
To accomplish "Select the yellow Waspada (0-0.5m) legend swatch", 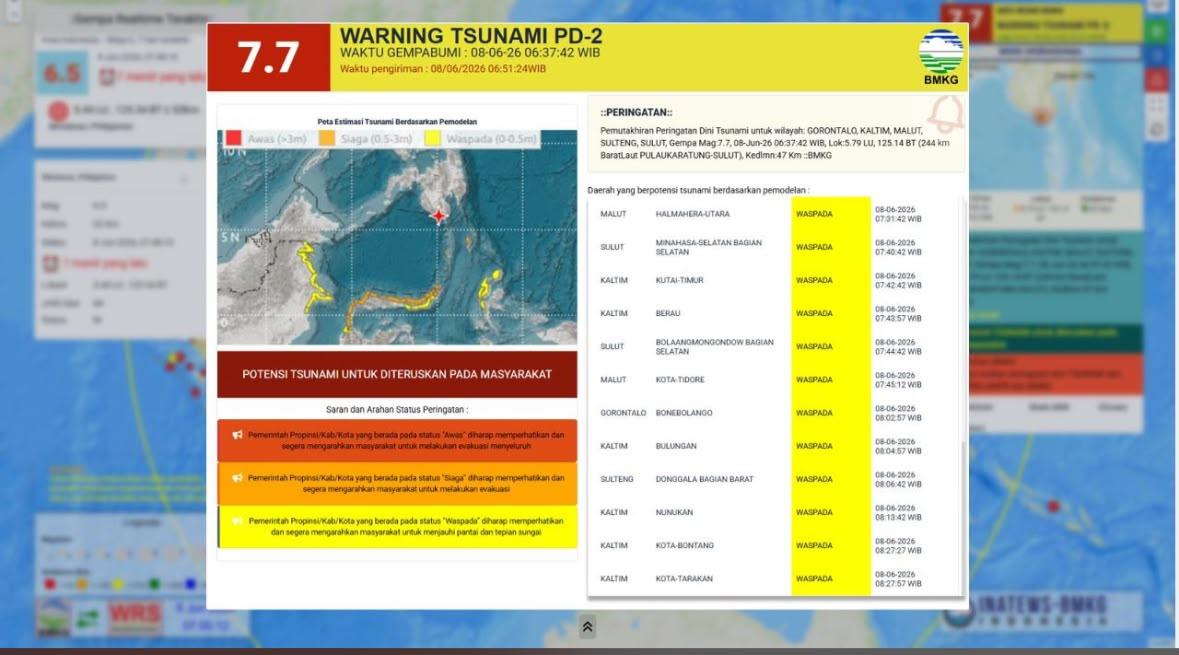I will [x=432, y=138].
